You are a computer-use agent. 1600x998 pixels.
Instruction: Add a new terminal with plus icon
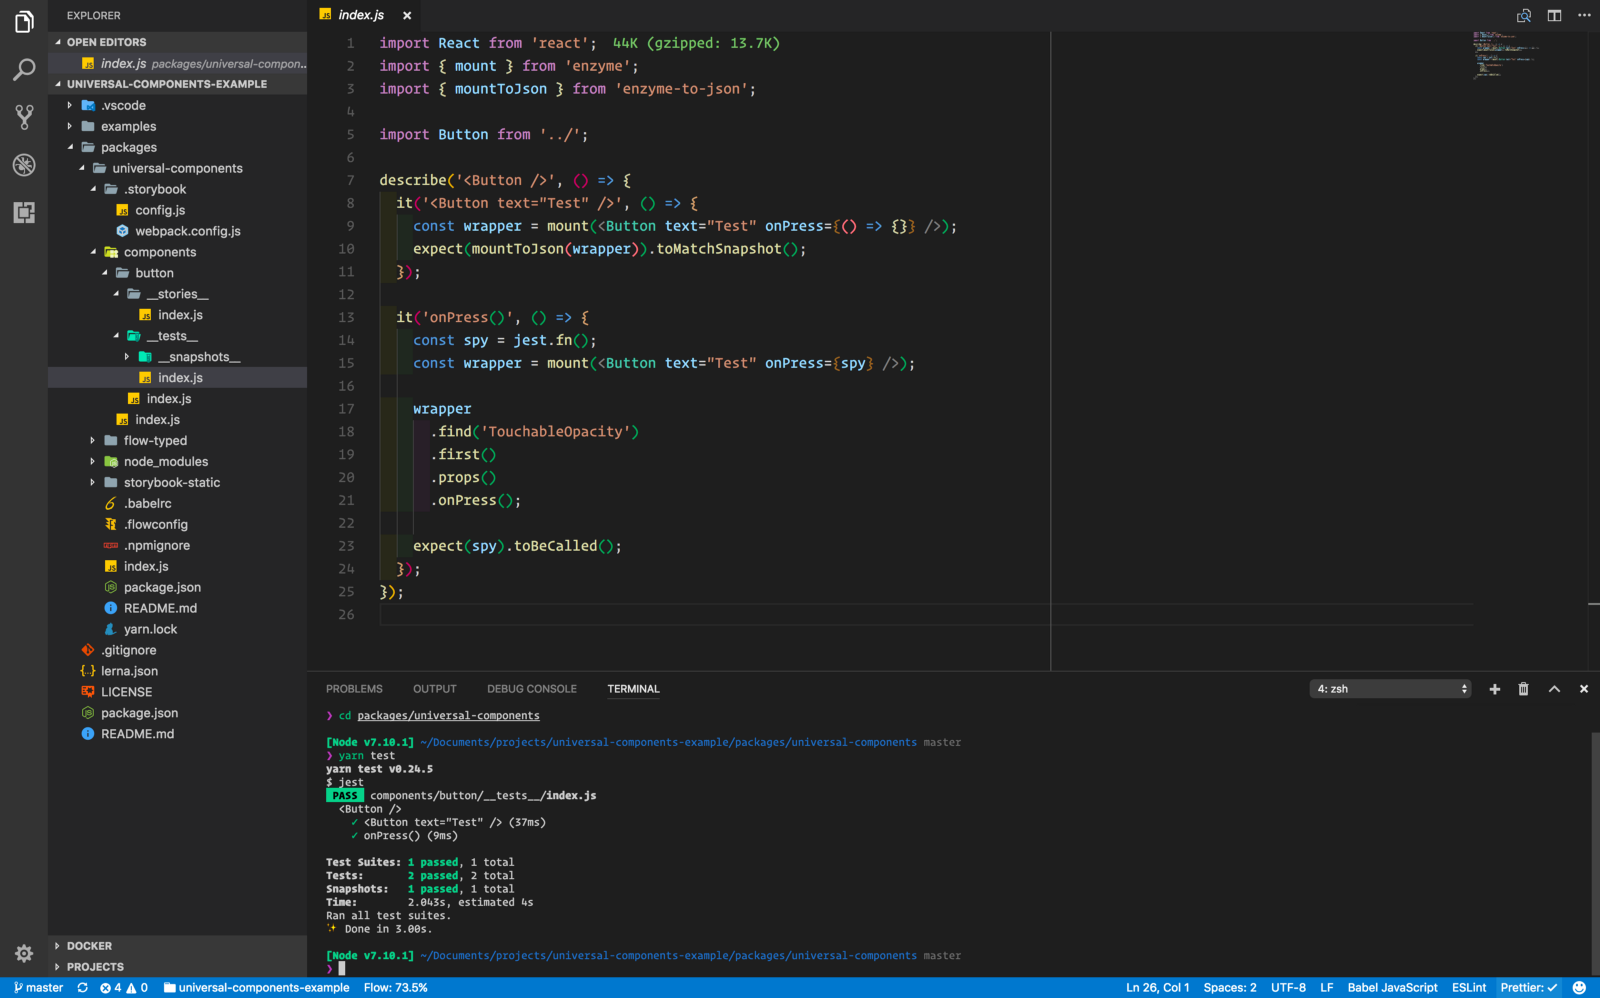(1494, 689)
